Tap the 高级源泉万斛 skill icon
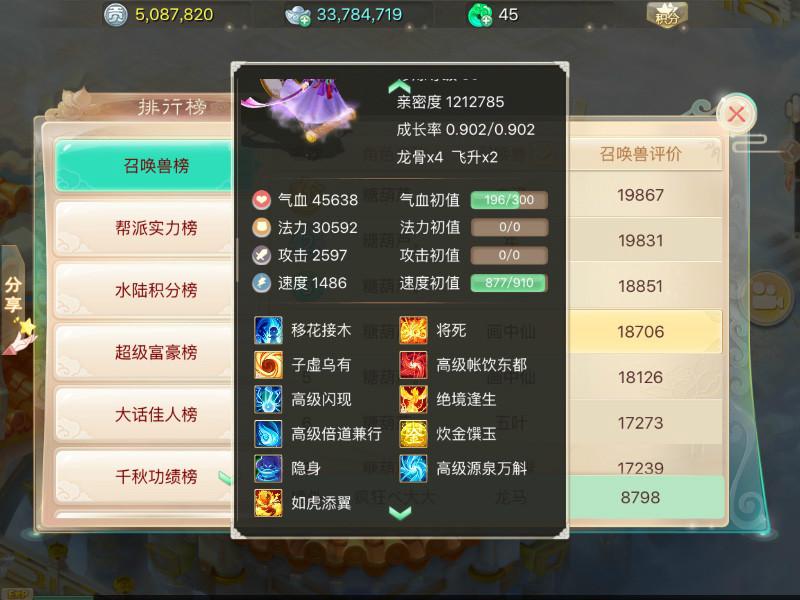The image size is (800, 600). 413,468
